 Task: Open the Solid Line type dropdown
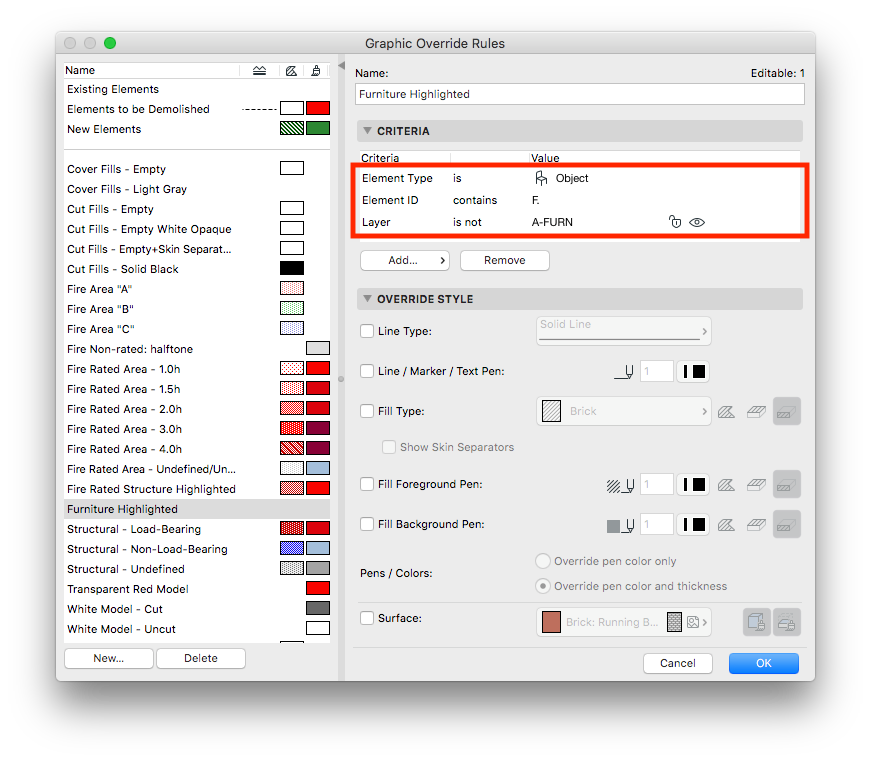623,331
